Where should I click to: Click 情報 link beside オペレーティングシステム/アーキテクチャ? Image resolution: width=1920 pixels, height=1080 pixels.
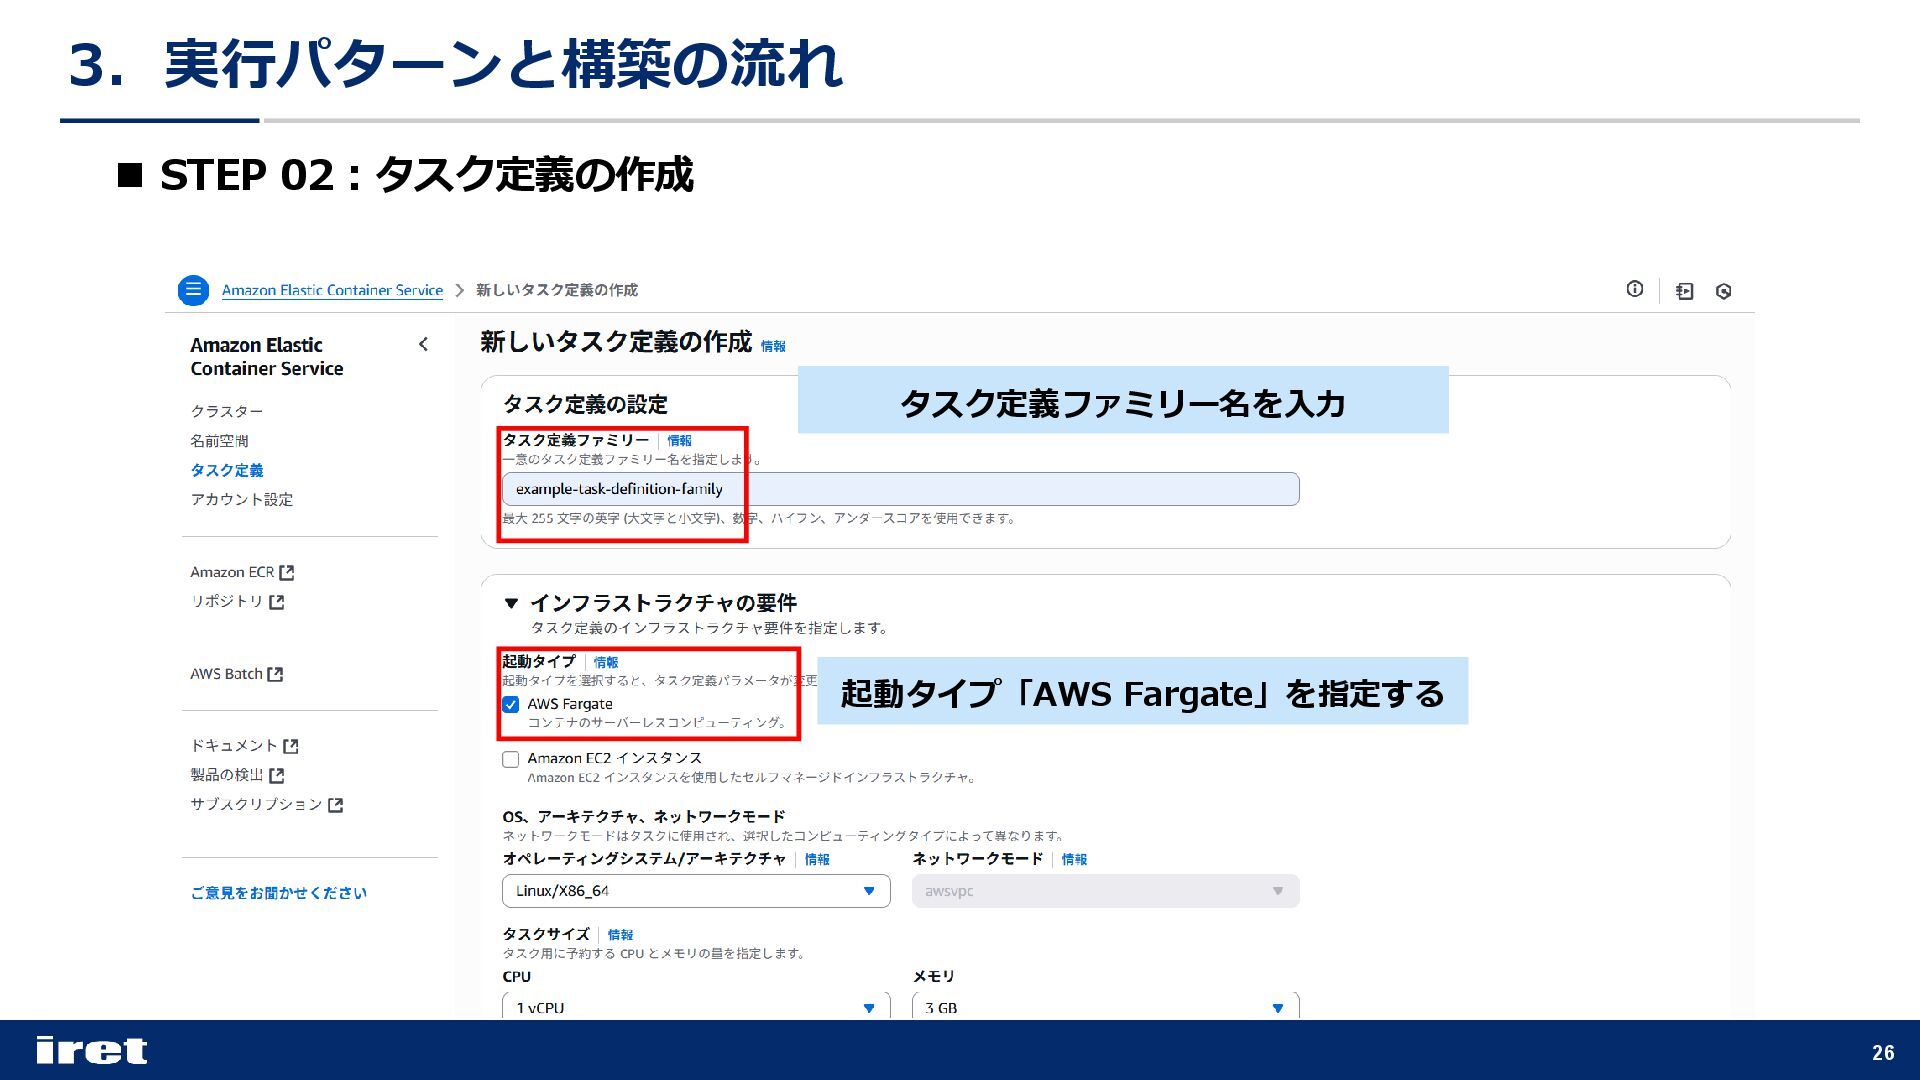[817, 859]
